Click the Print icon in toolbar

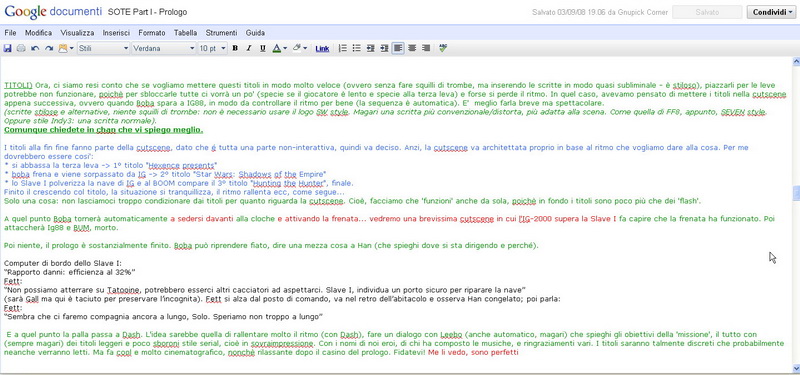[x=21, y=48]
